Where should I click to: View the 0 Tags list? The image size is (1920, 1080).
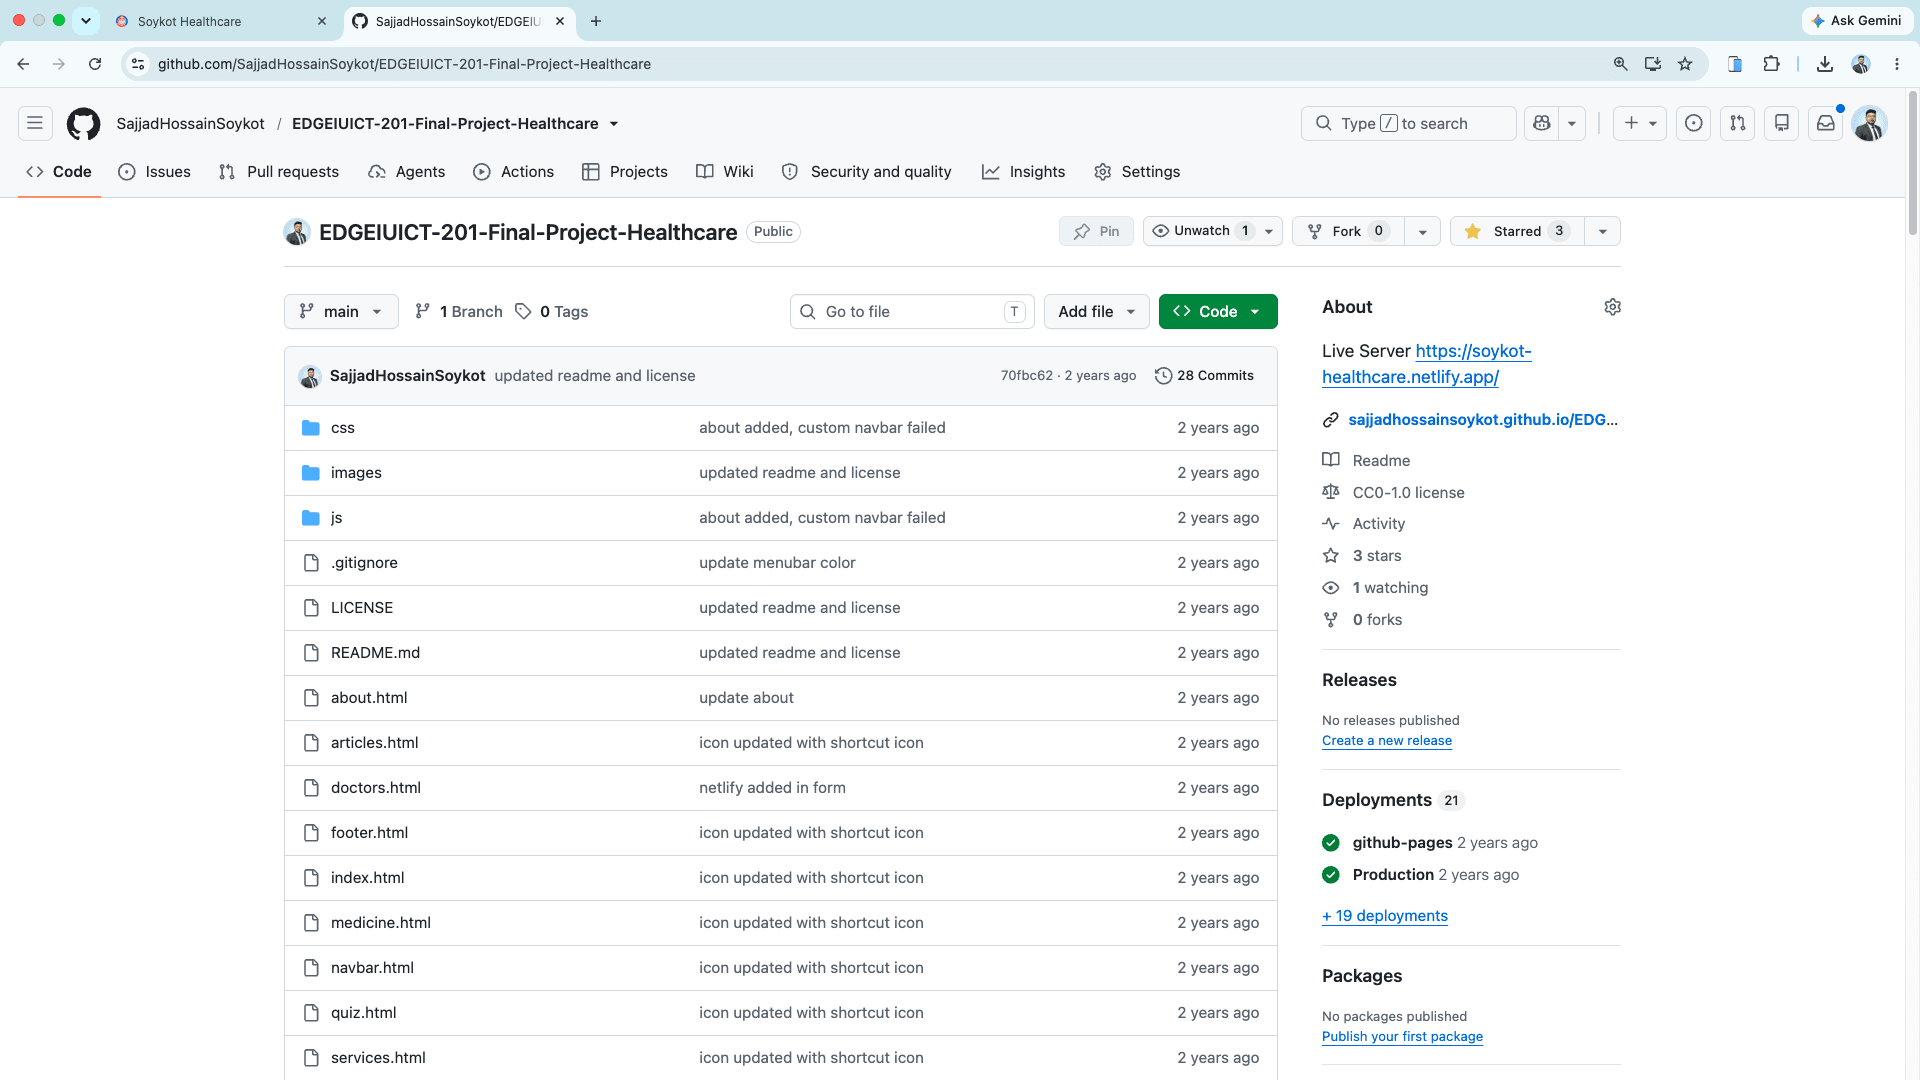[552, 312]
